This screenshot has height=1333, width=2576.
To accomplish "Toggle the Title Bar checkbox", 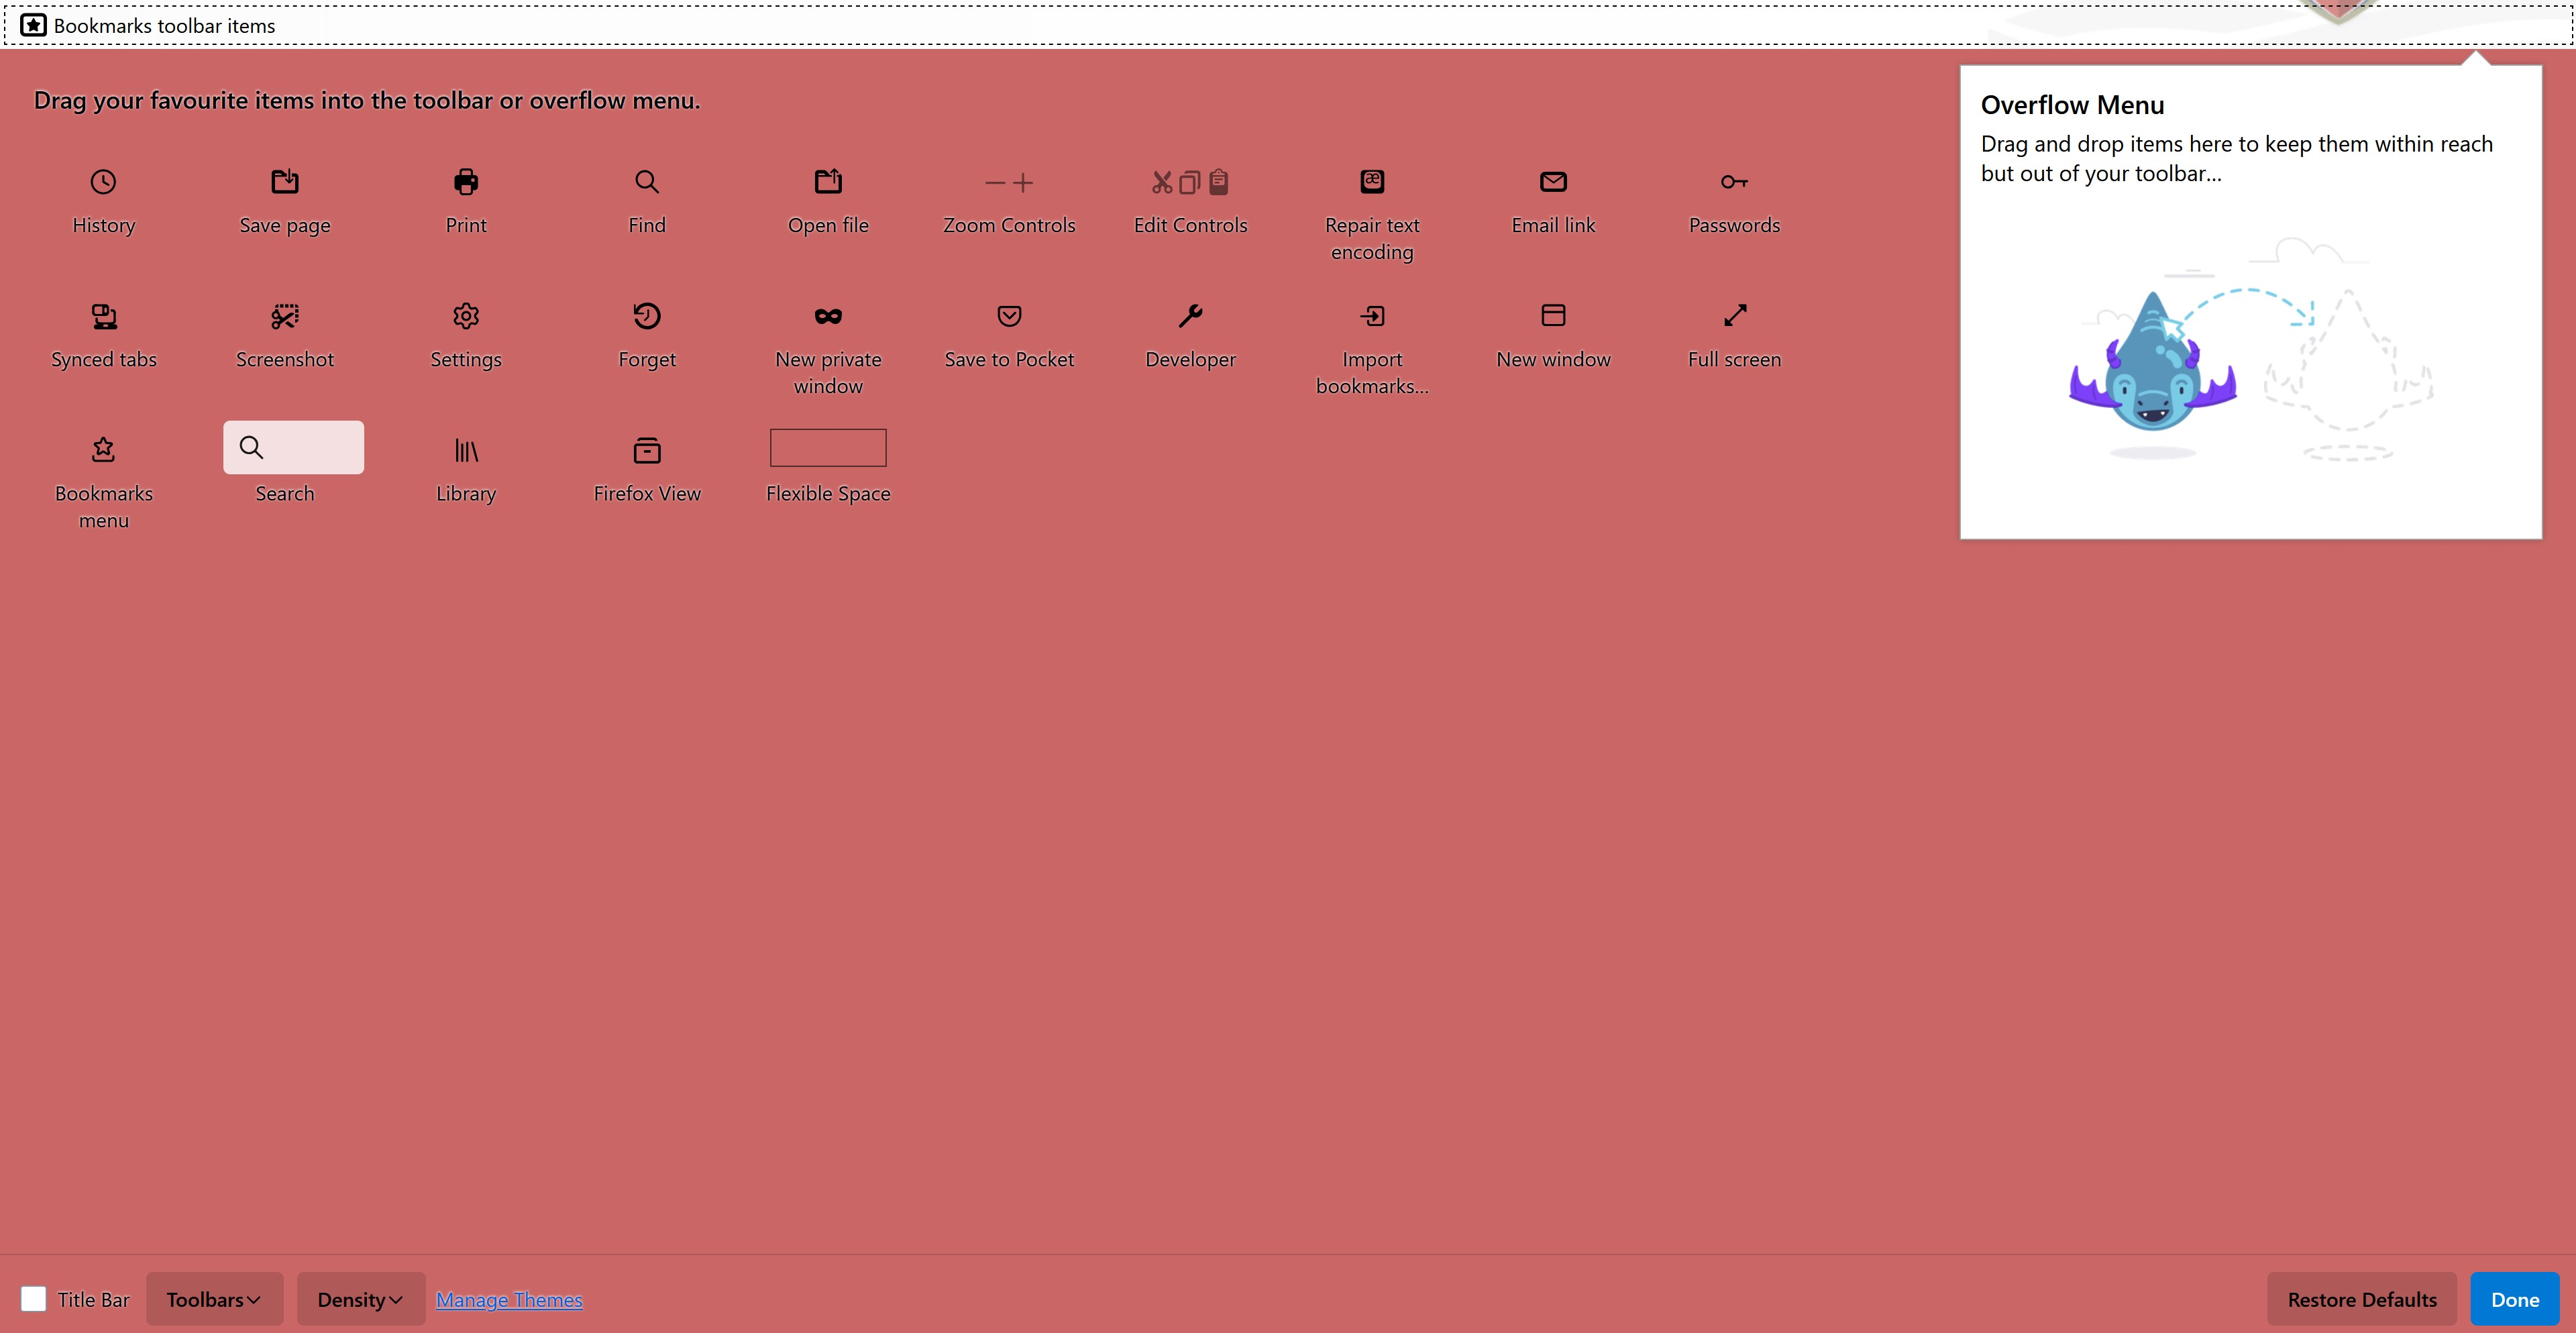I will (33, 1299).
